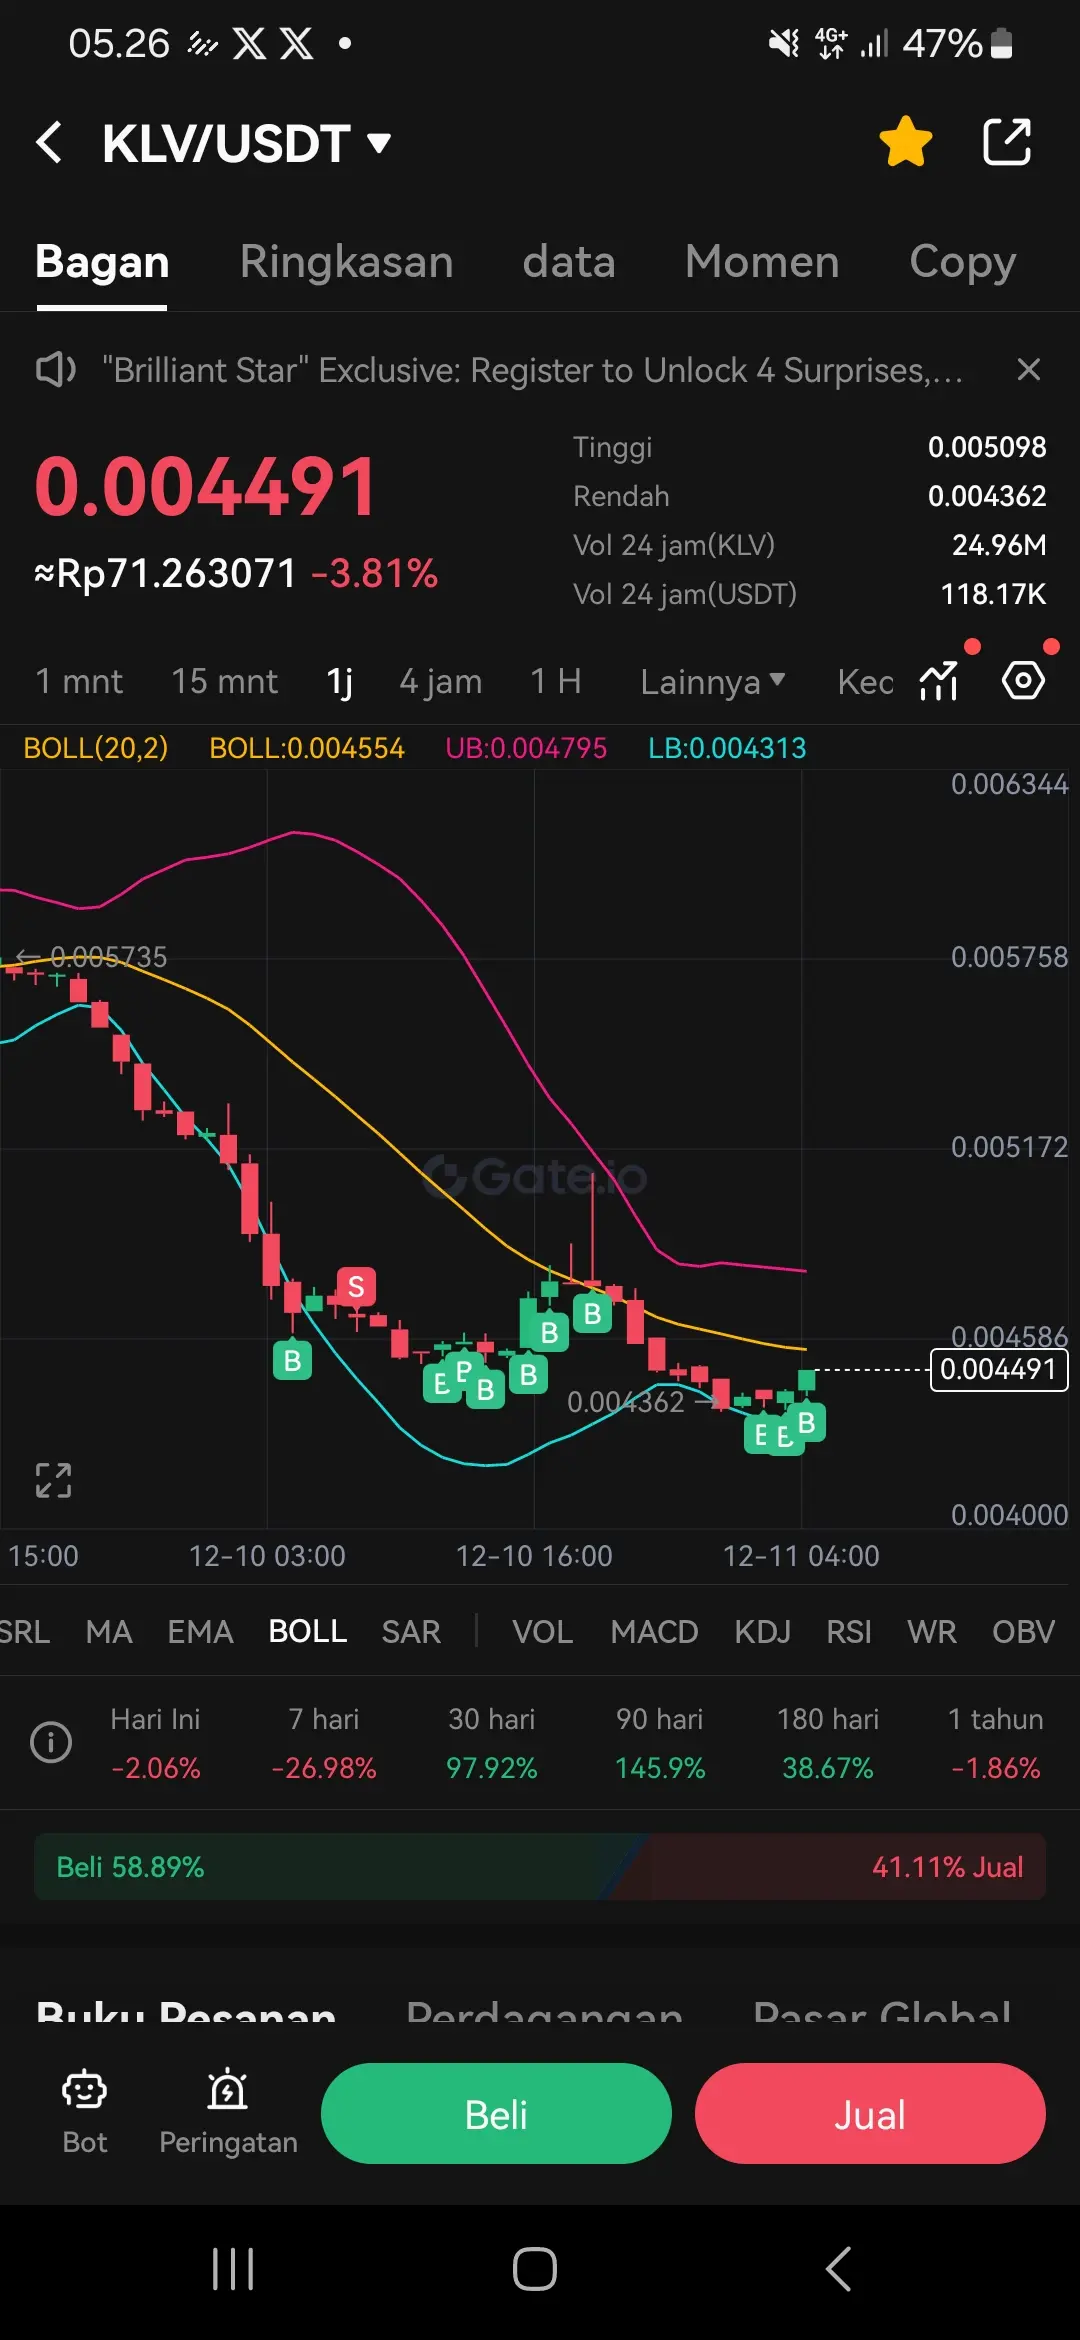Open the Peringatan alert icon

(228, 2112)
